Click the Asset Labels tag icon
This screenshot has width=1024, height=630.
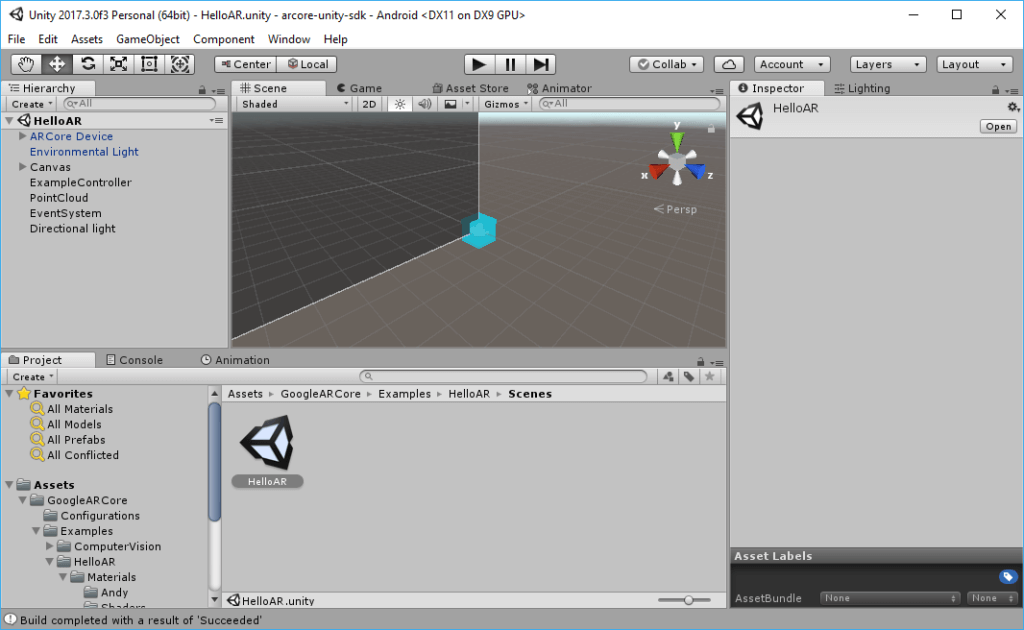(x=1008, y=576)
